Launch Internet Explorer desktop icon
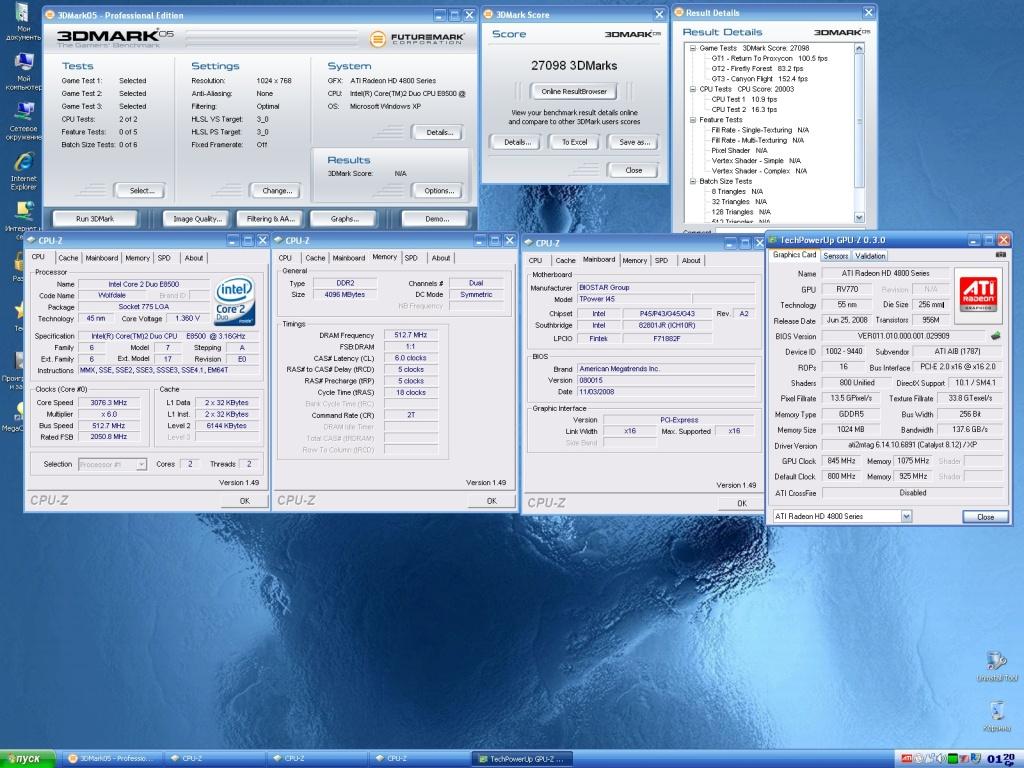 (x=23, y=171)
